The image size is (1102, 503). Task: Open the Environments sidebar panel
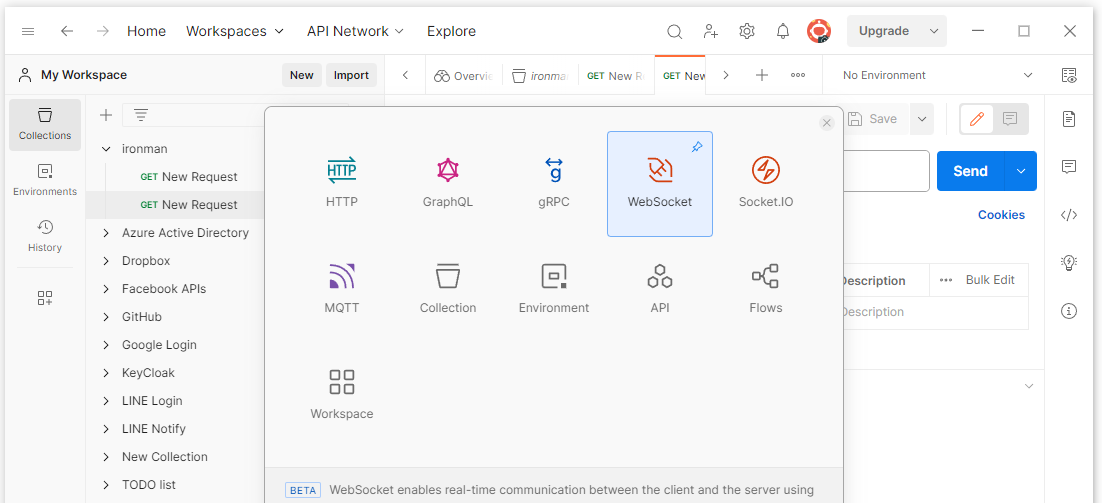pyautogui.click(x=45, y=181)
